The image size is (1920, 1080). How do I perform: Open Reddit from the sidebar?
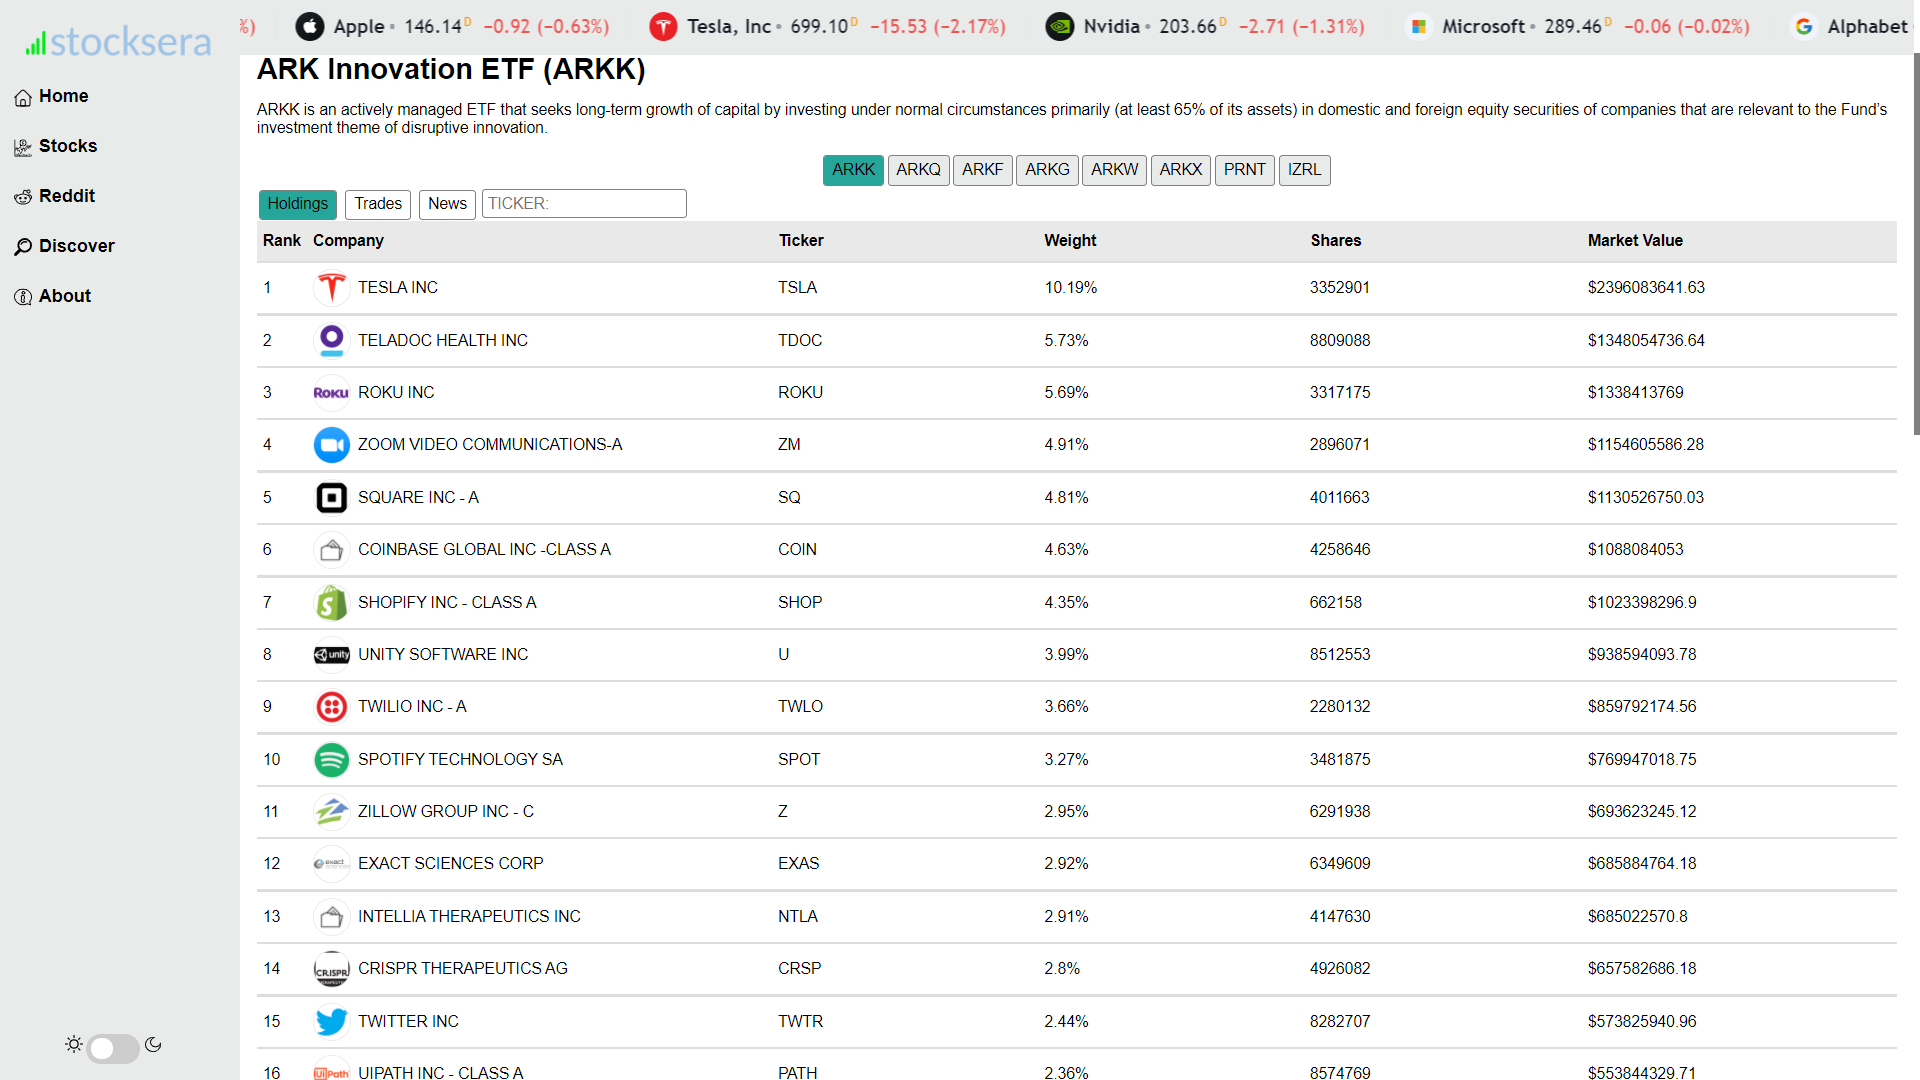point(66,196)
